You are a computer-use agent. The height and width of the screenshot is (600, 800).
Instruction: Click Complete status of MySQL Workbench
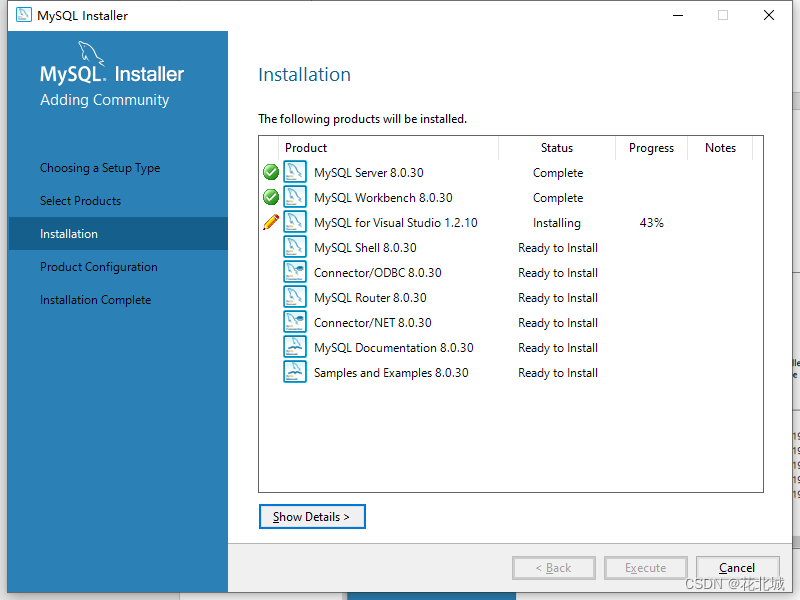pos(558,198)
